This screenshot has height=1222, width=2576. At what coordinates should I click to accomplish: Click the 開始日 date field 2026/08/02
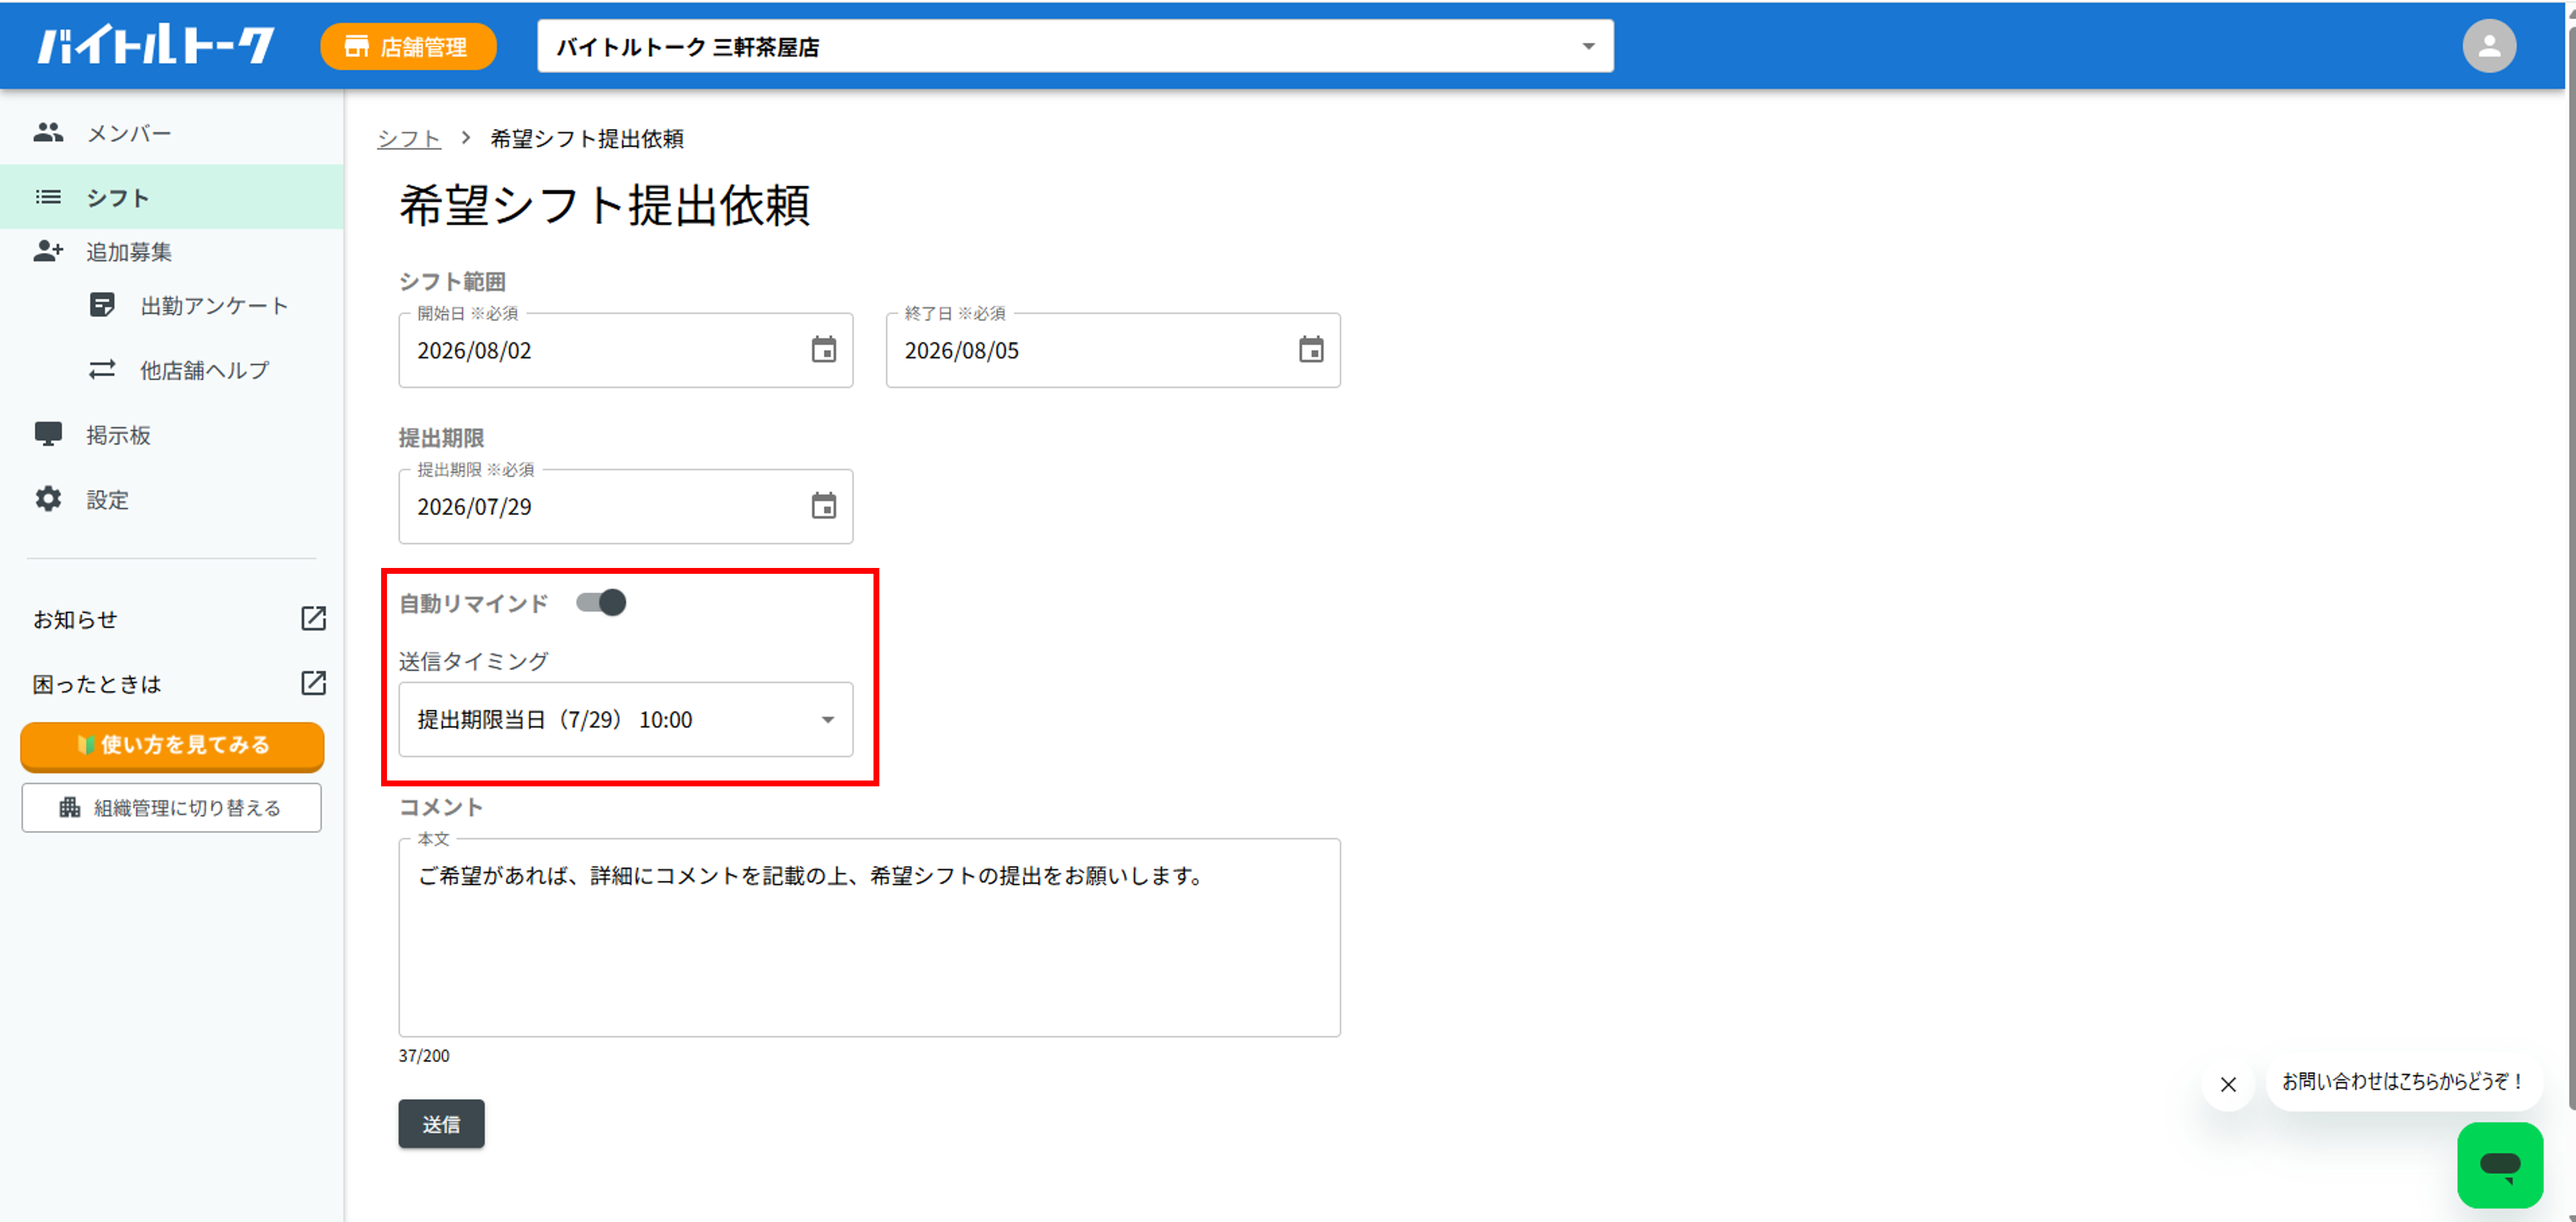[625, 350]
